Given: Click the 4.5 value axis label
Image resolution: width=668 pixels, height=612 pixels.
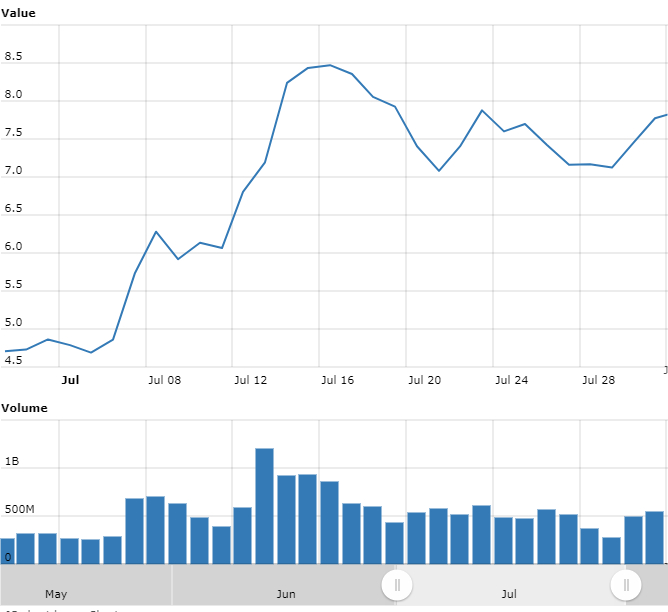Looking at the screenshot, I should pyautogui.click(x=13, y=360).
